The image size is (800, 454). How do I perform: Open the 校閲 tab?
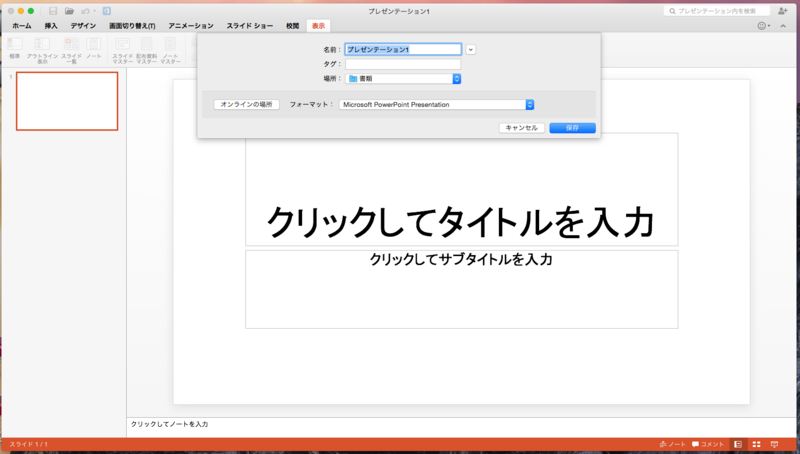[292, 26]
